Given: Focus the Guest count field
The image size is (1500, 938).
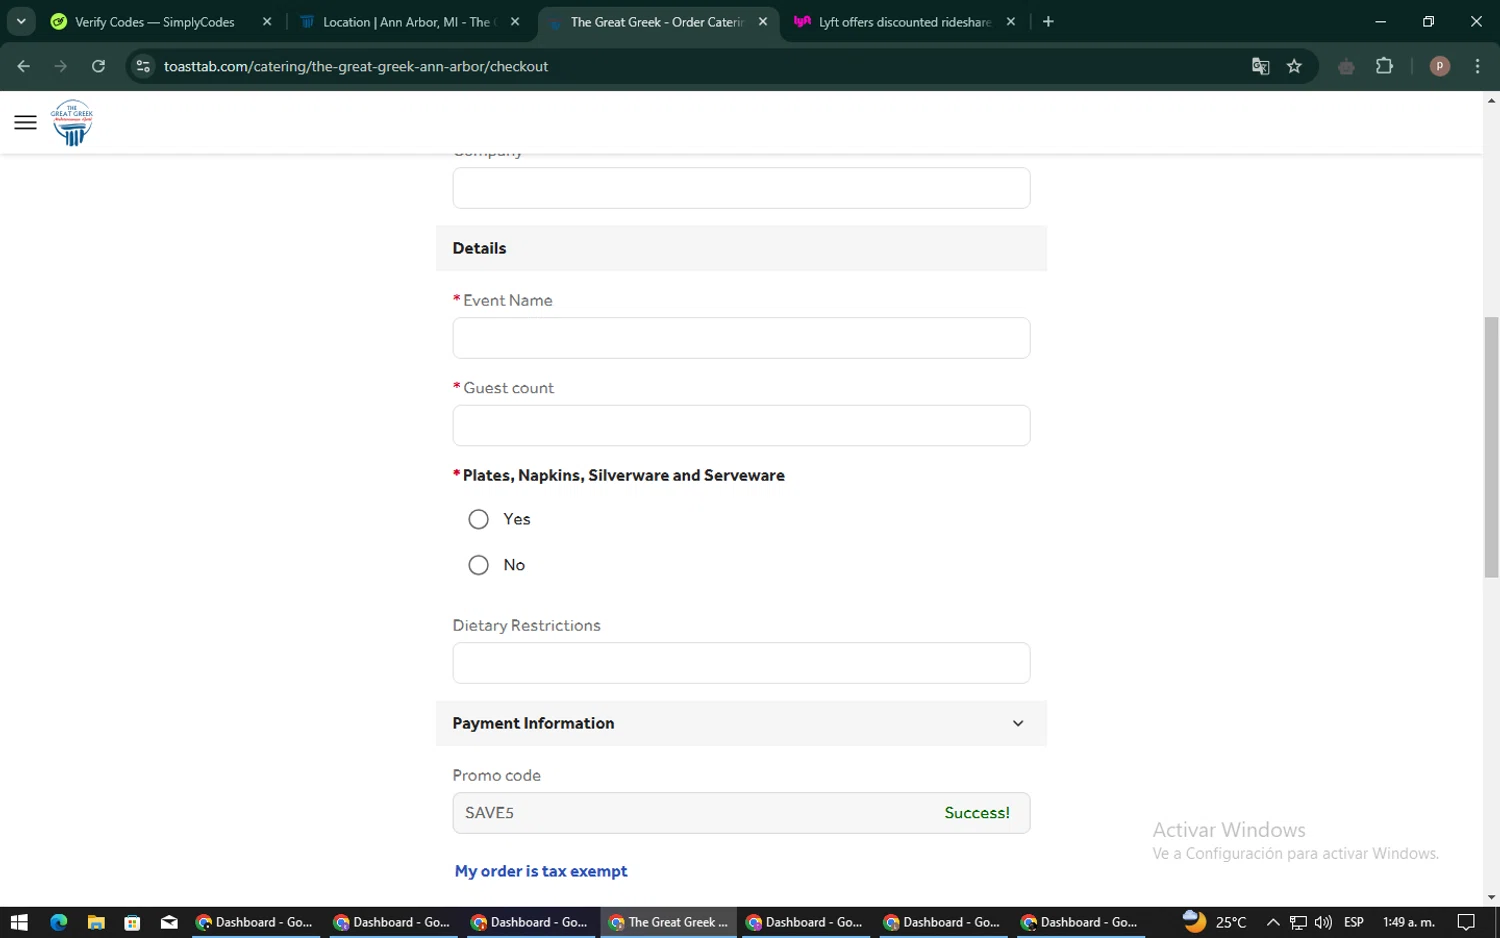Looking at the screenshot, I should (x=741, y=426).
